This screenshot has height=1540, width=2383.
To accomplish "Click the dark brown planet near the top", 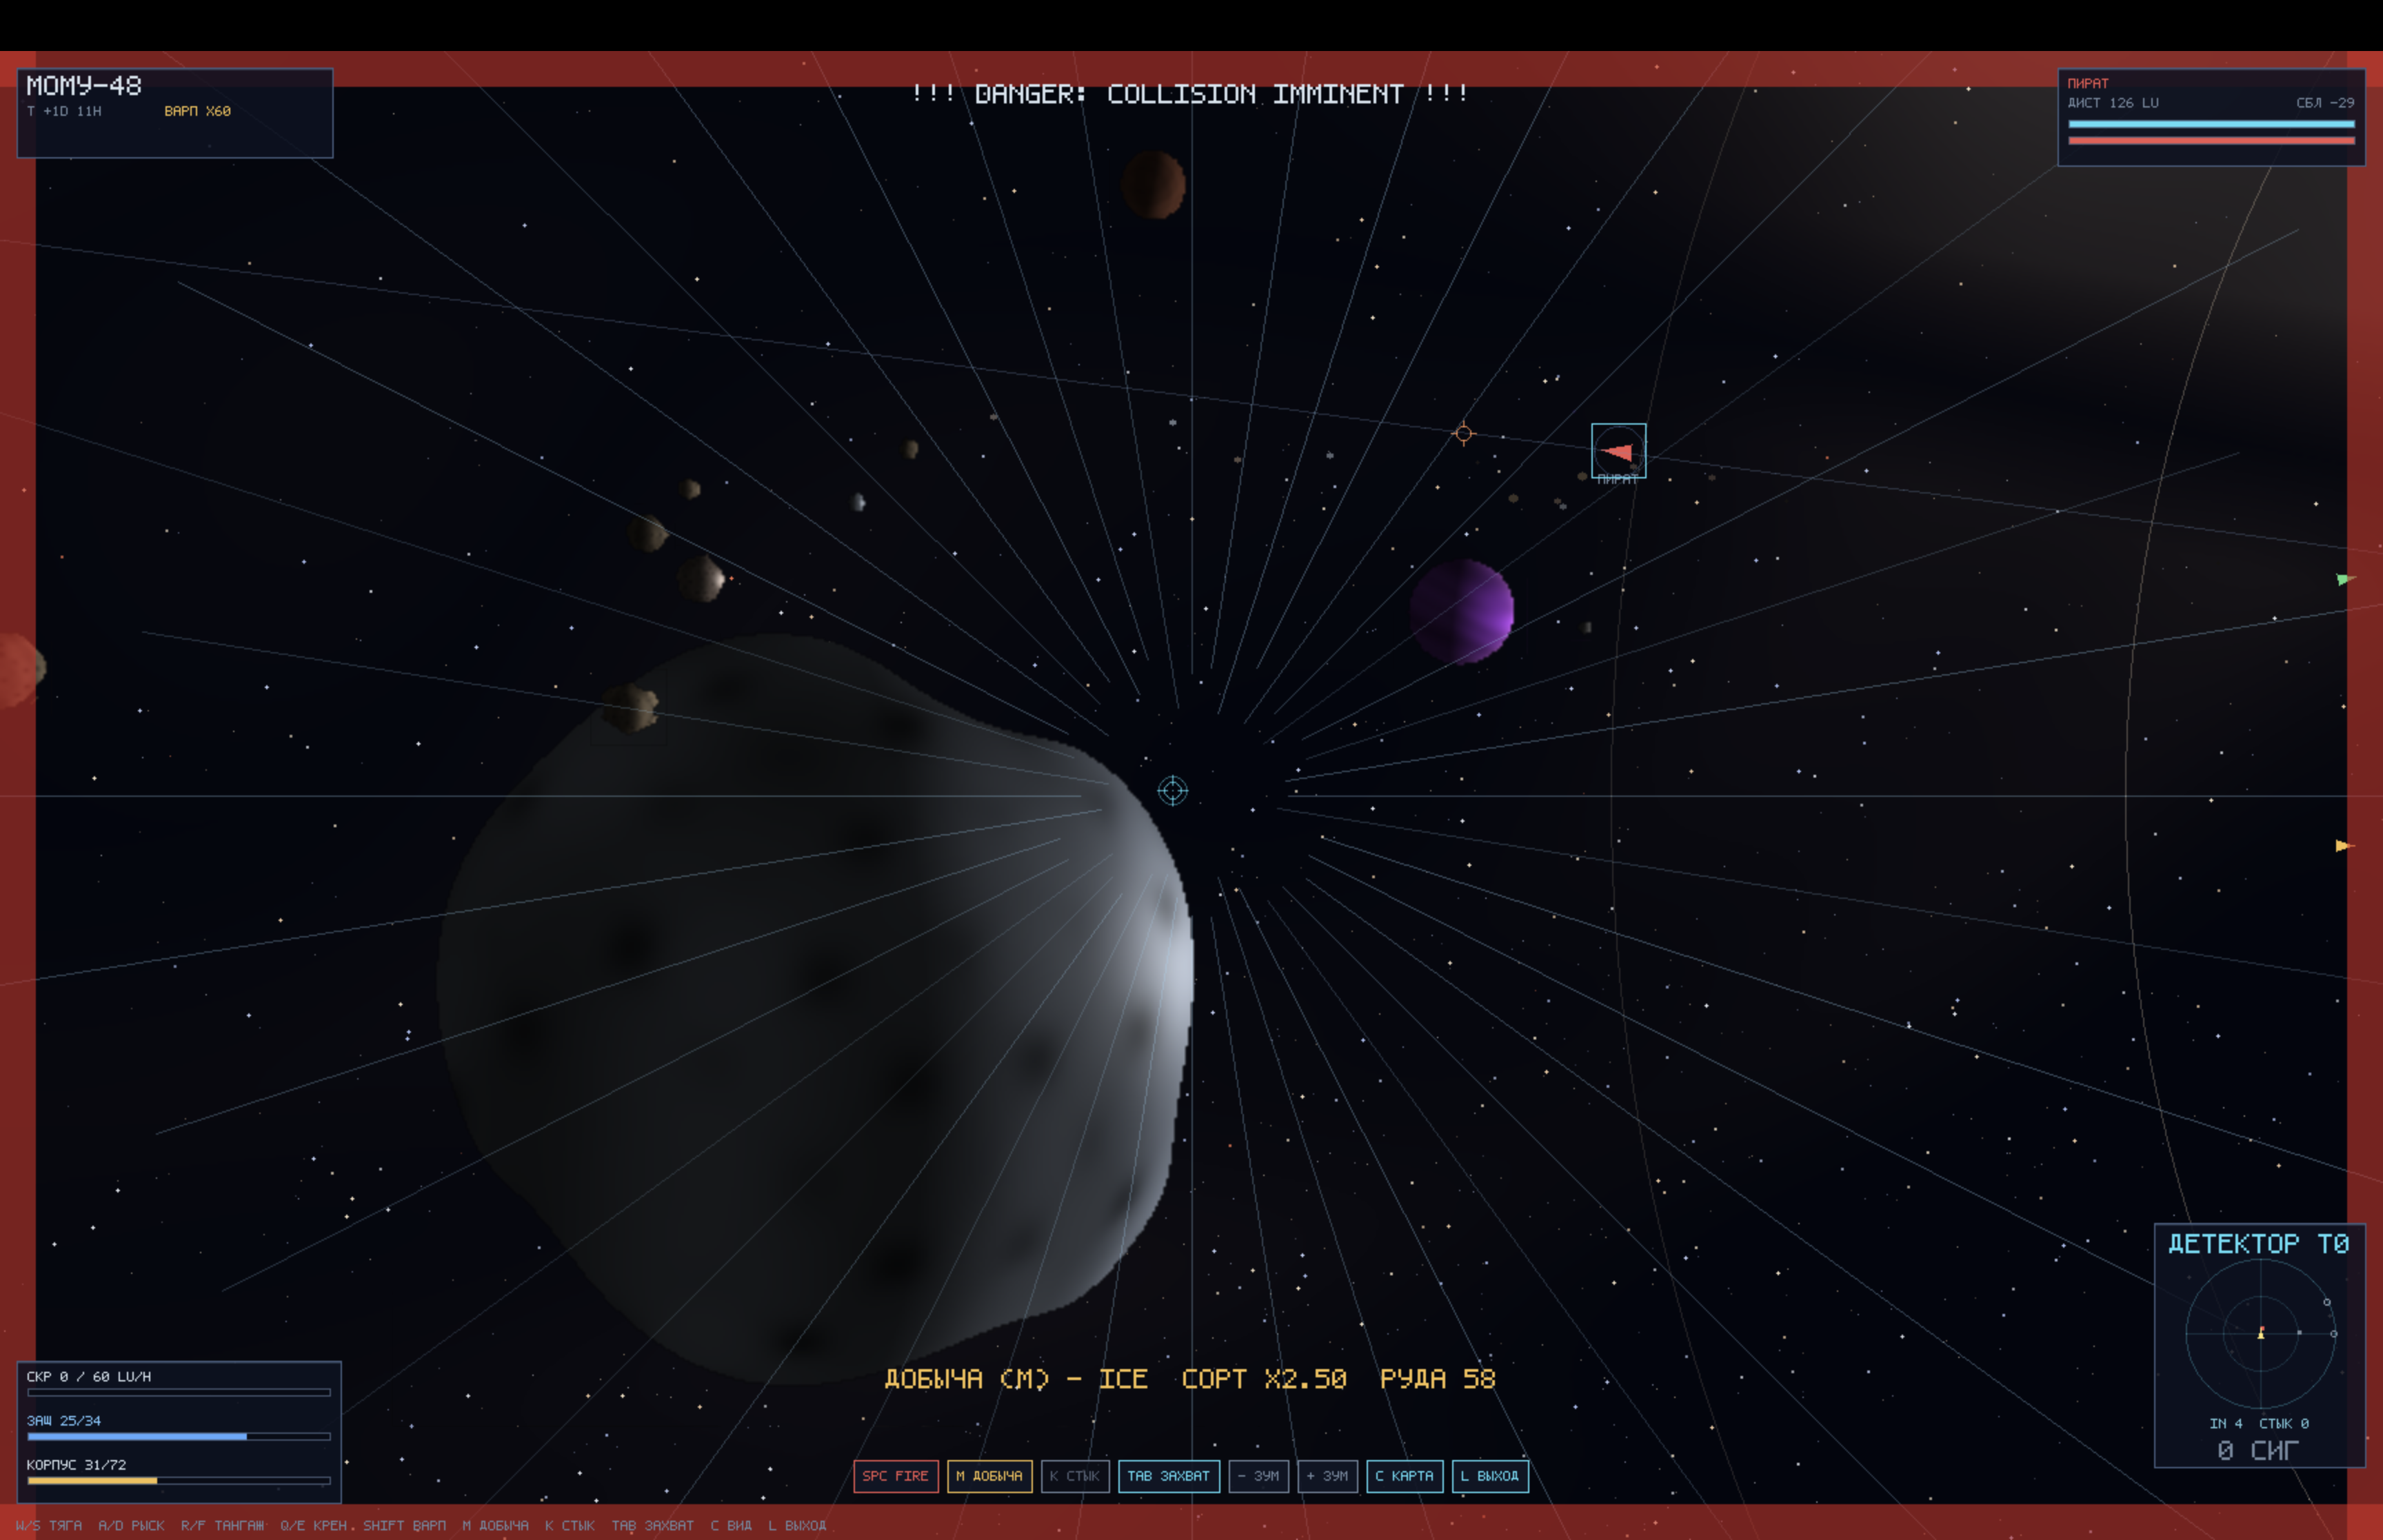I will [x=1153, y=185].
